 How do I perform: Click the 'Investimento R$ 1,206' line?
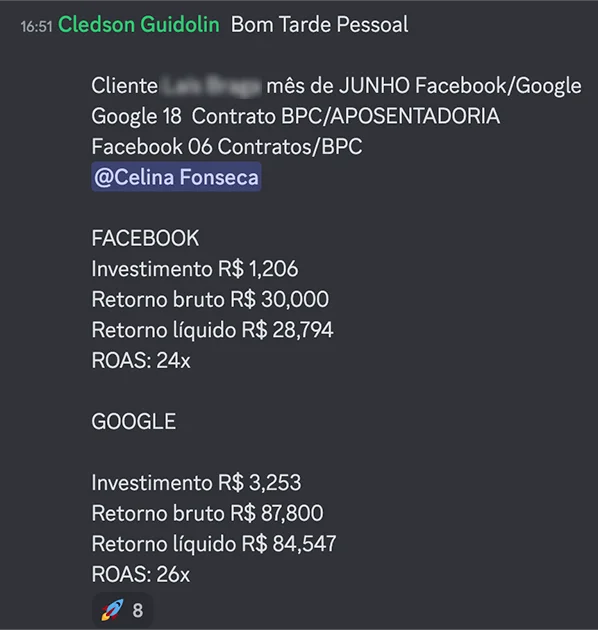pyautogui.click(x=195, y=268)
